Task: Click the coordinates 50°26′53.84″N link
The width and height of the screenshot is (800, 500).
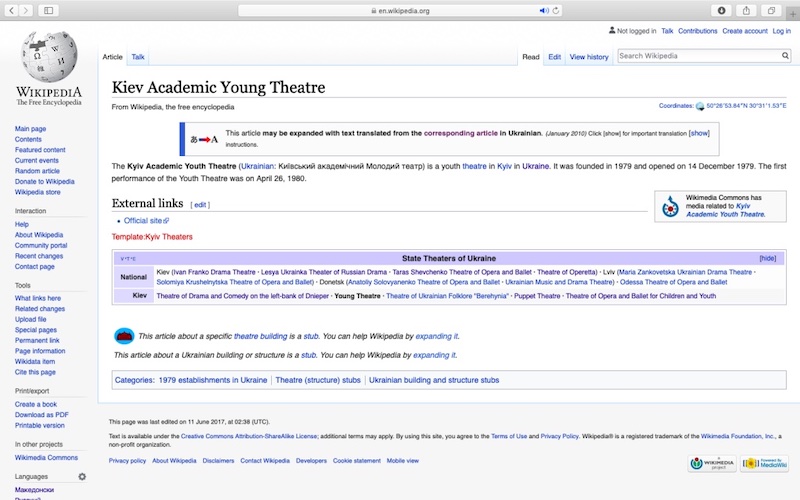Action: pyautogui.click(x=746, y=106)
